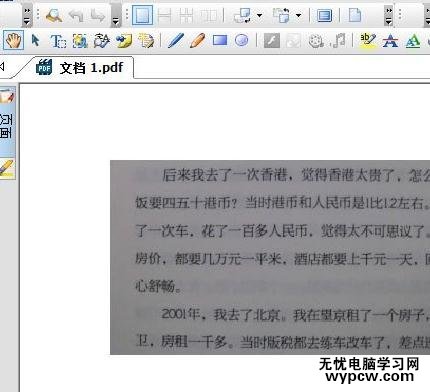Switch to continuous page layout
The height and width of the screenshot is (392, 430).
pos(164,15)
